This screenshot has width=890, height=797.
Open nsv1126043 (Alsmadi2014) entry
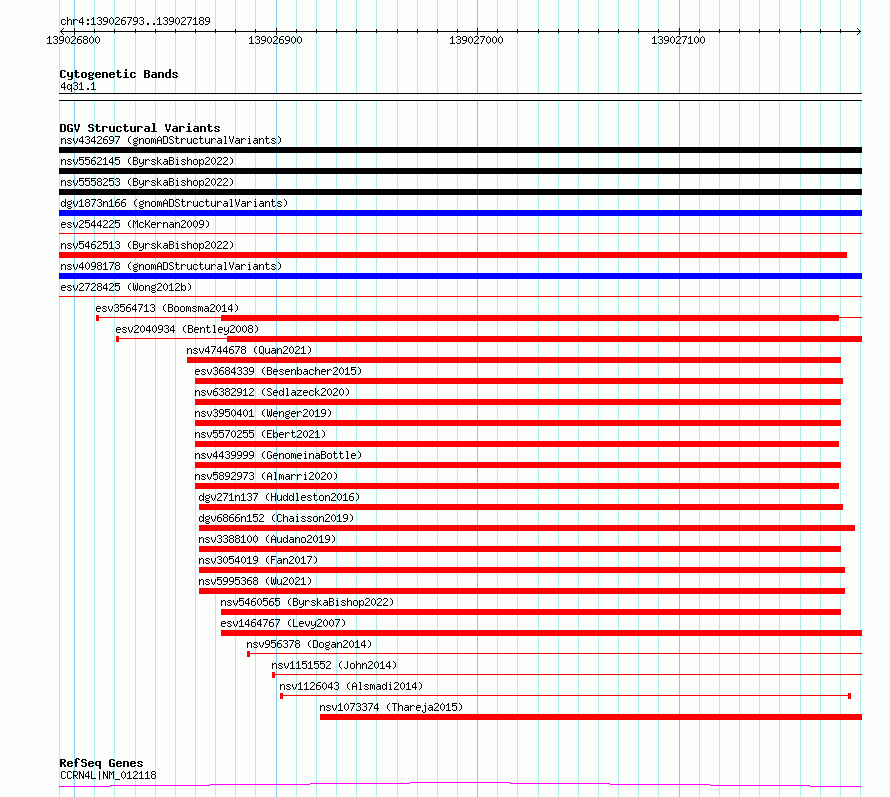[351, 686]
